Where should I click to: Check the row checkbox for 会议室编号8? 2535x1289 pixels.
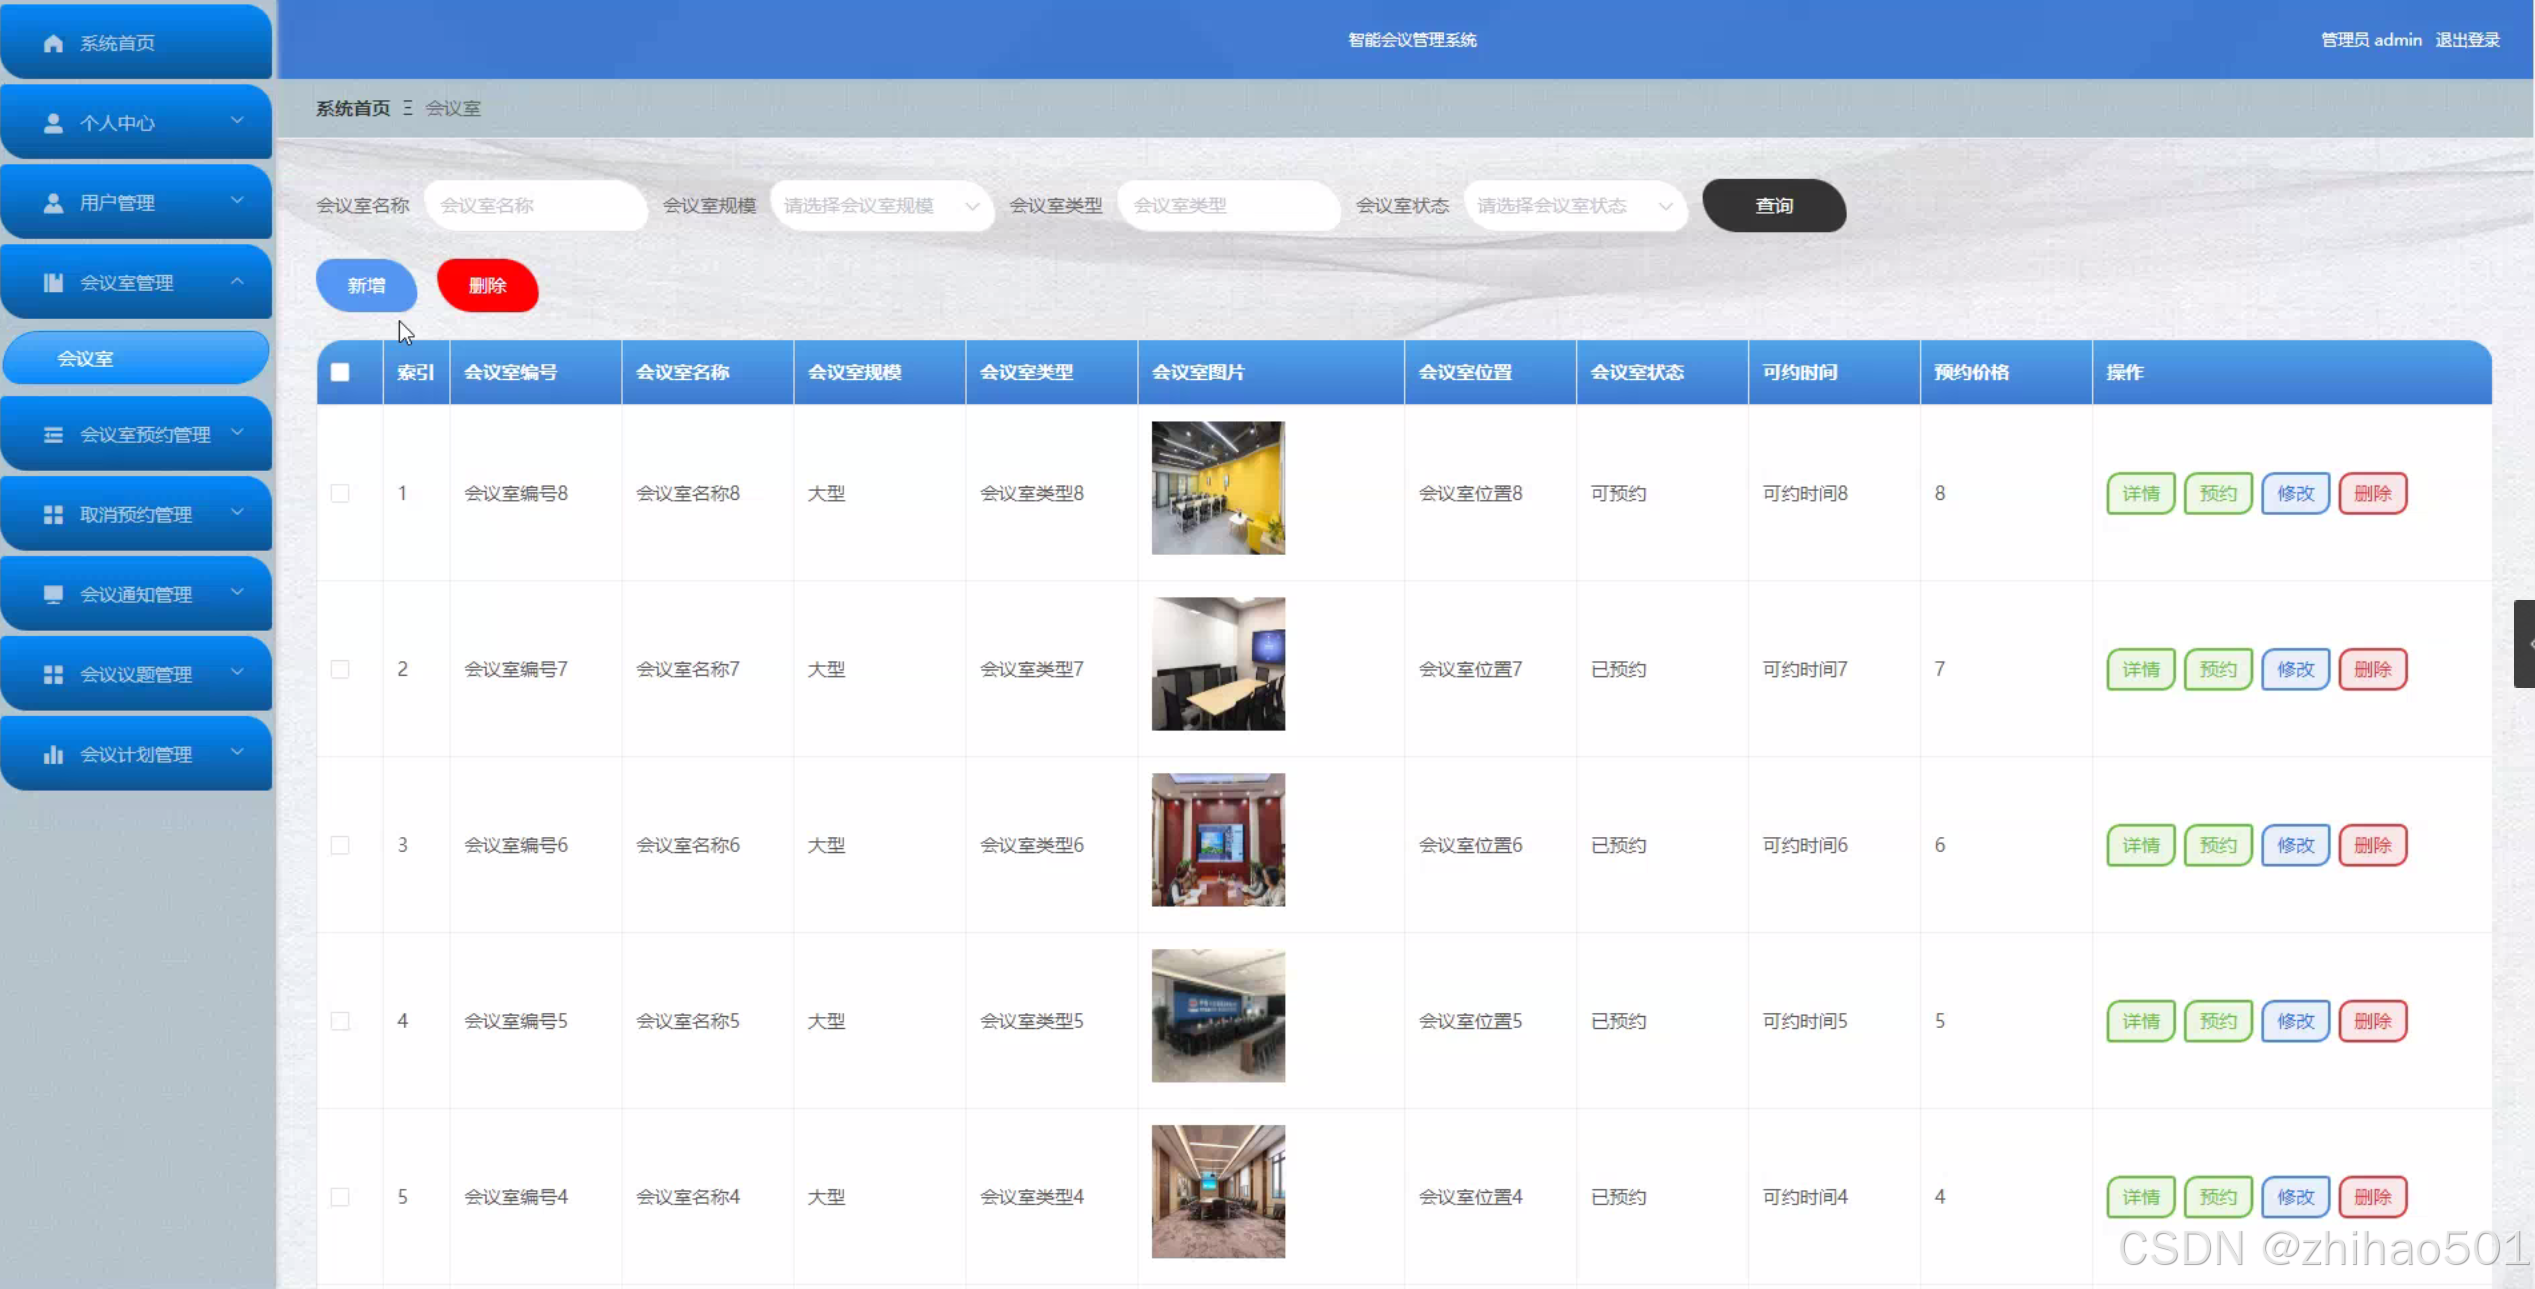(x=340, y=493)
